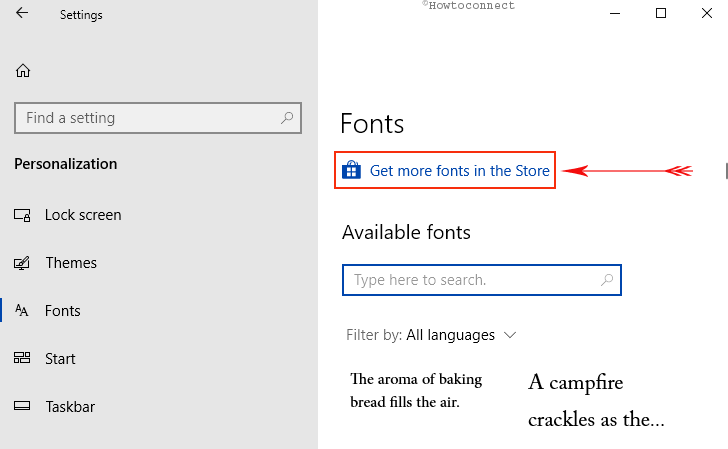Screen dimensions: 728x449
Task: Open font preview 'The aroma of baking bread'
Action: point(416,390)
